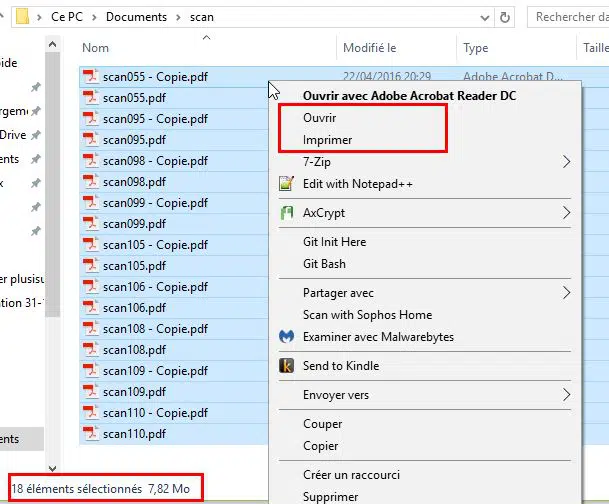The width and height of the screenshot is (609, 504).
Task: Click the scan folder breadcrumb segment
Action: pyautogui.click(x=202, y=17)
